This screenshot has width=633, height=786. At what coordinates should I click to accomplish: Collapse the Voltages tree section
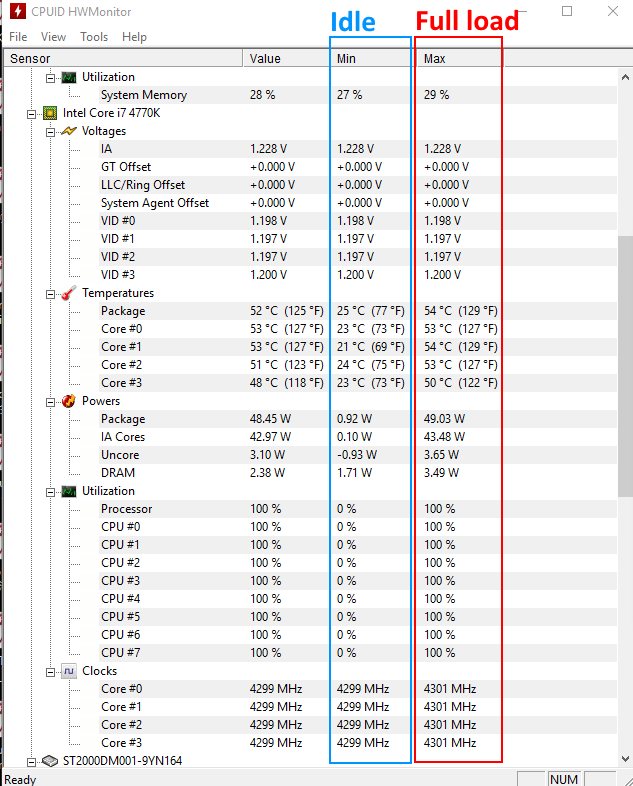point(50,132)
